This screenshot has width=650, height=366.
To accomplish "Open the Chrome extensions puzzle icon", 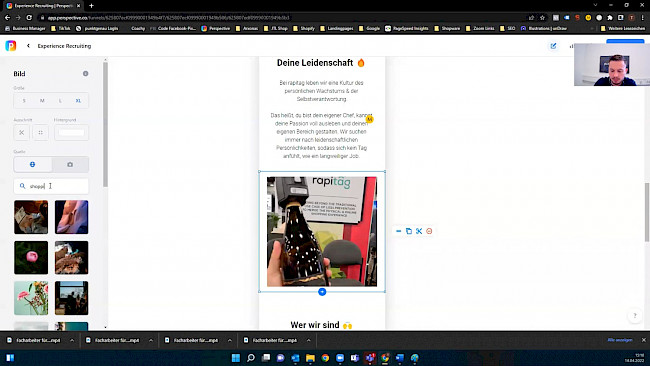I will pos(610,17).
